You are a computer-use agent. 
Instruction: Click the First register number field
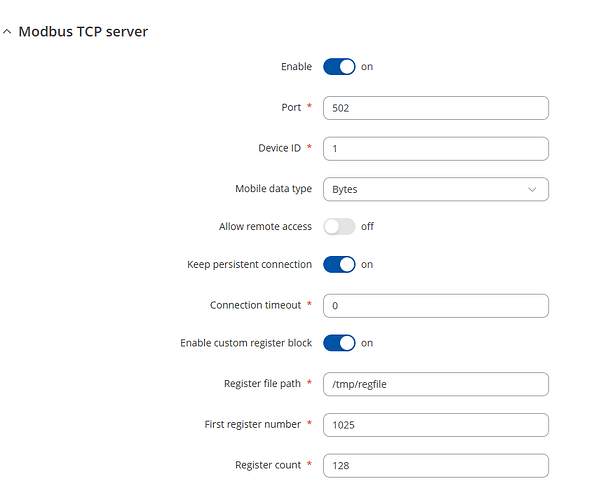pyautogui.click(x=435, y=424)
